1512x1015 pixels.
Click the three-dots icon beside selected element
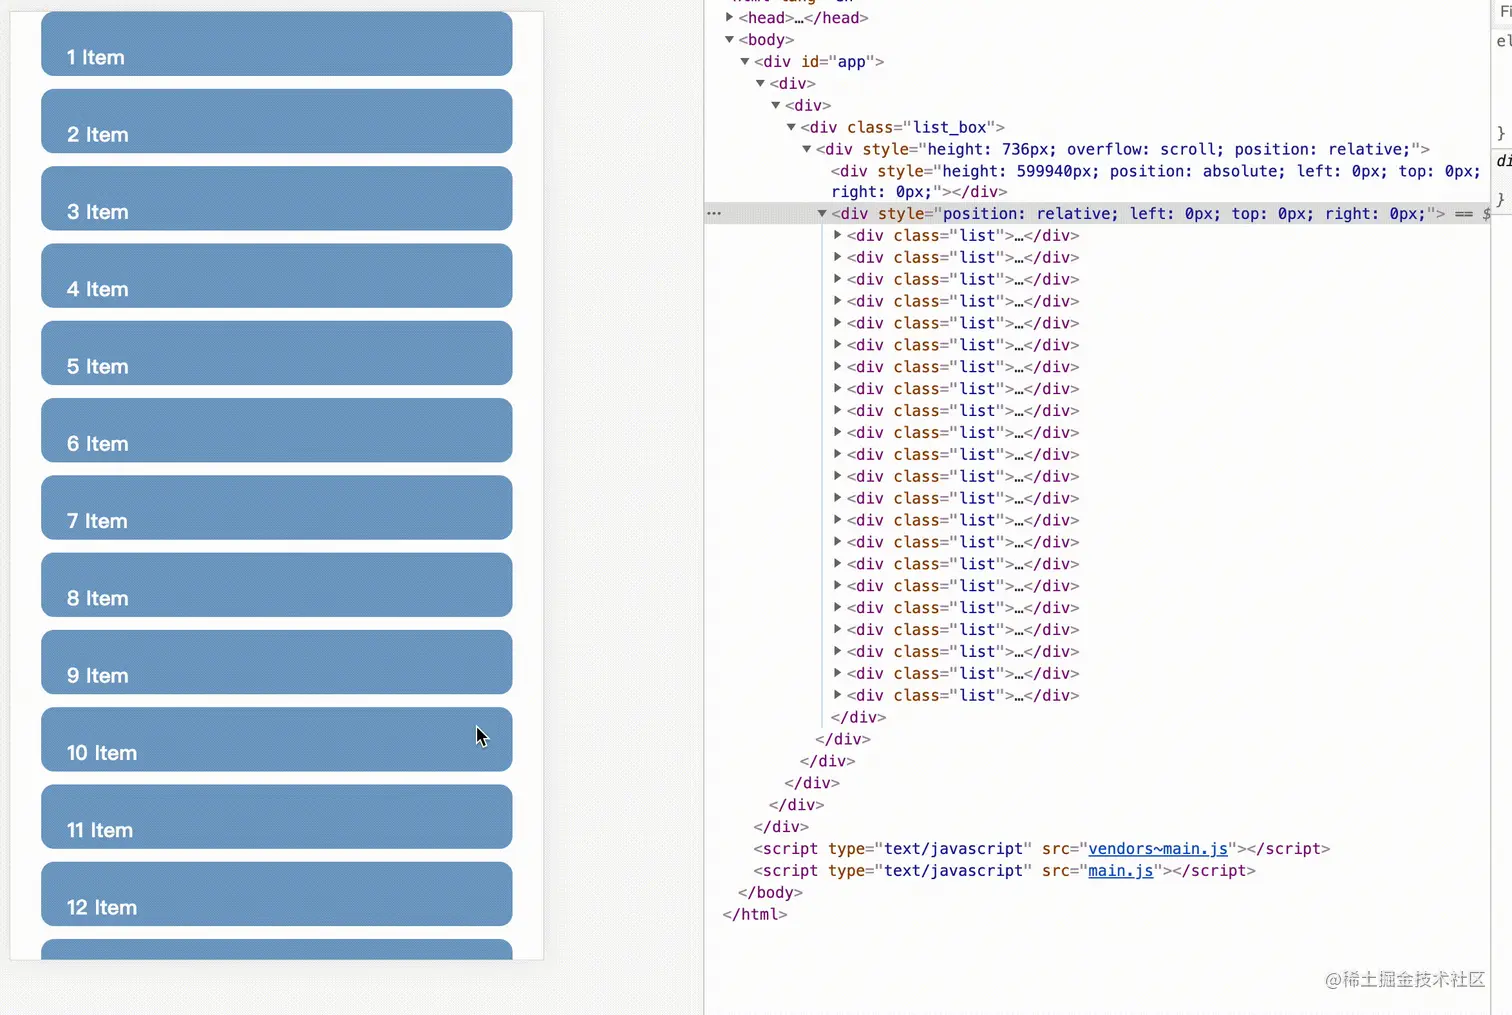point(714,213)
